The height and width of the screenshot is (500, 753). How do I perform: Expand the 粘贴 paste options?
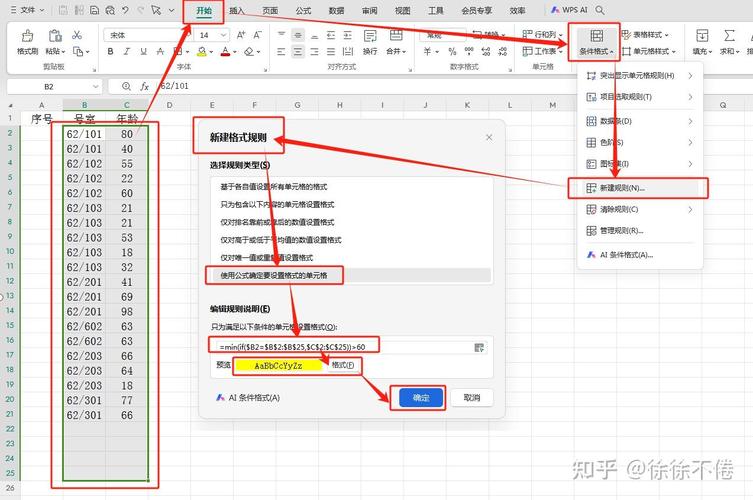point(55,51)
